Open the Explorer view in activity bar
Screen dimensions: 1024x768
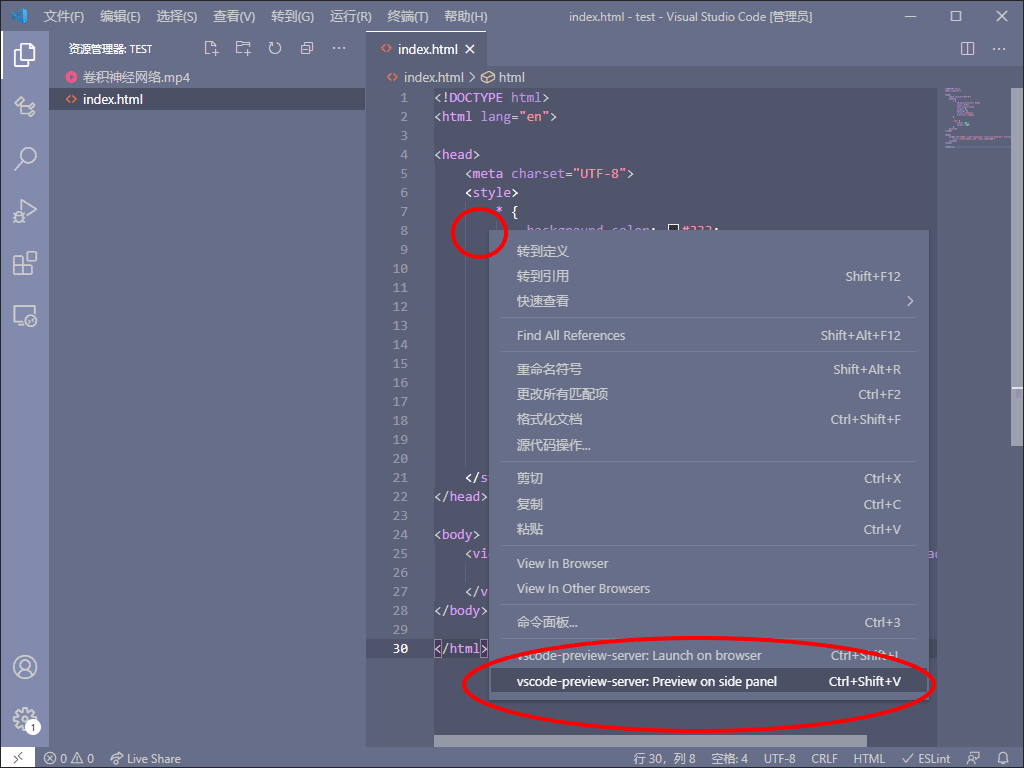(x=25, y=55)
